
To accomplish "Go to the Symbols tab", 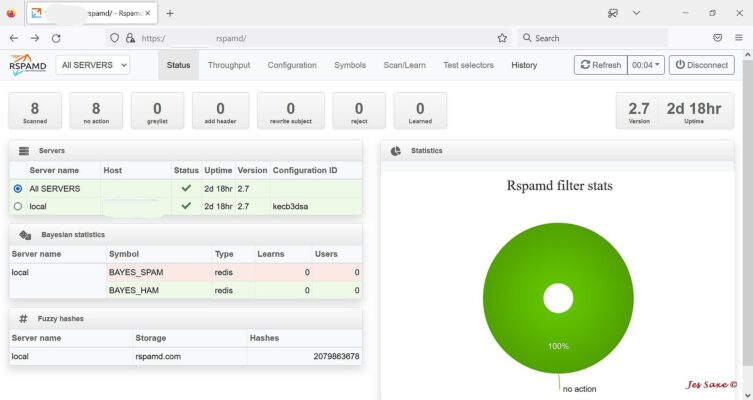I will [x=350, y=65].
